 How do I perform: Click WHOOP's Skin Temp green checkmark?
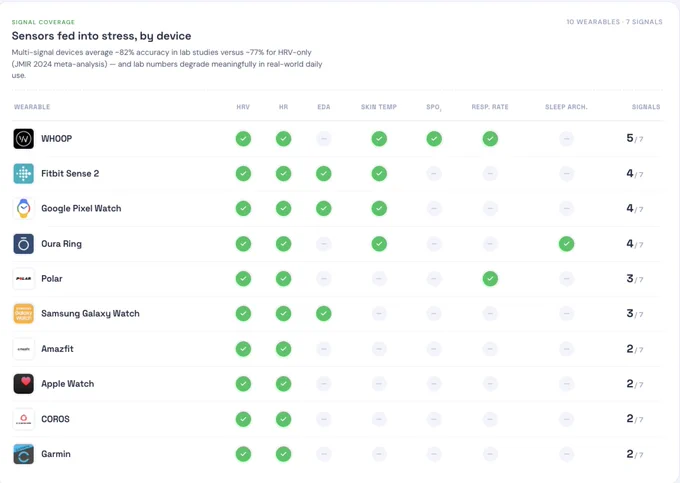pos(379,139)
